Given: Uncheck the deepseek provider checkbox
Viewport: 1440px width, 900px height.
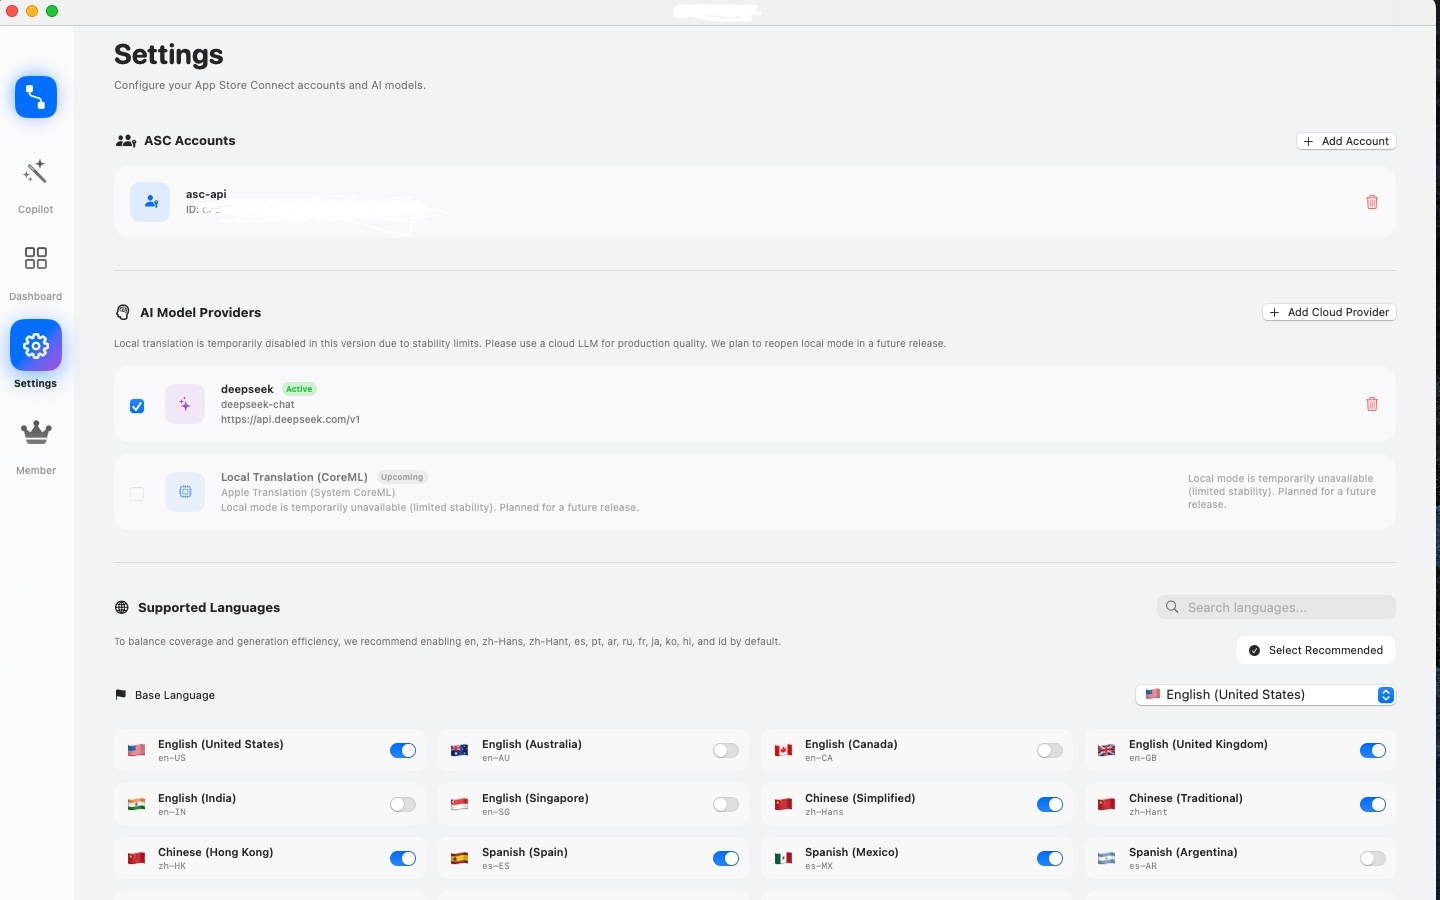Looking at the screenshot, I should click(137, 407).
